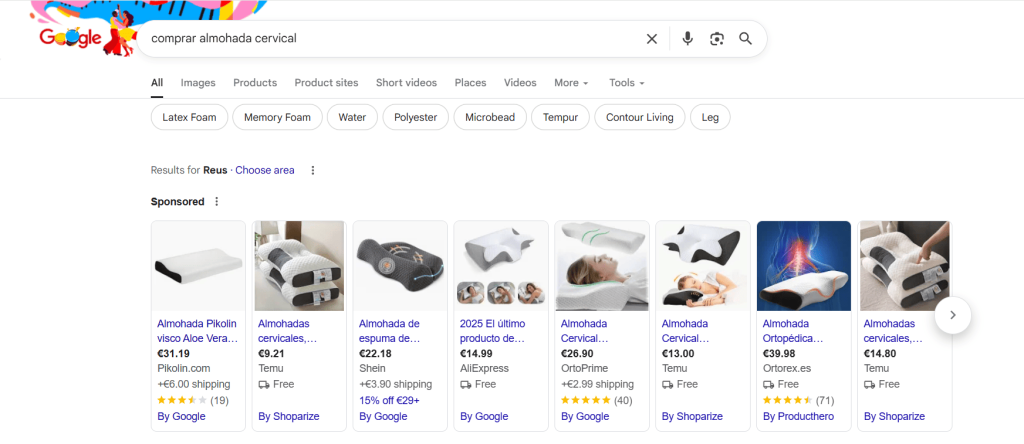The height and width of the screenshot is (444, 1024).
Task: Open the Ortorex orthopedic pillow thumbnail
Action: click(x=804, y=265)
